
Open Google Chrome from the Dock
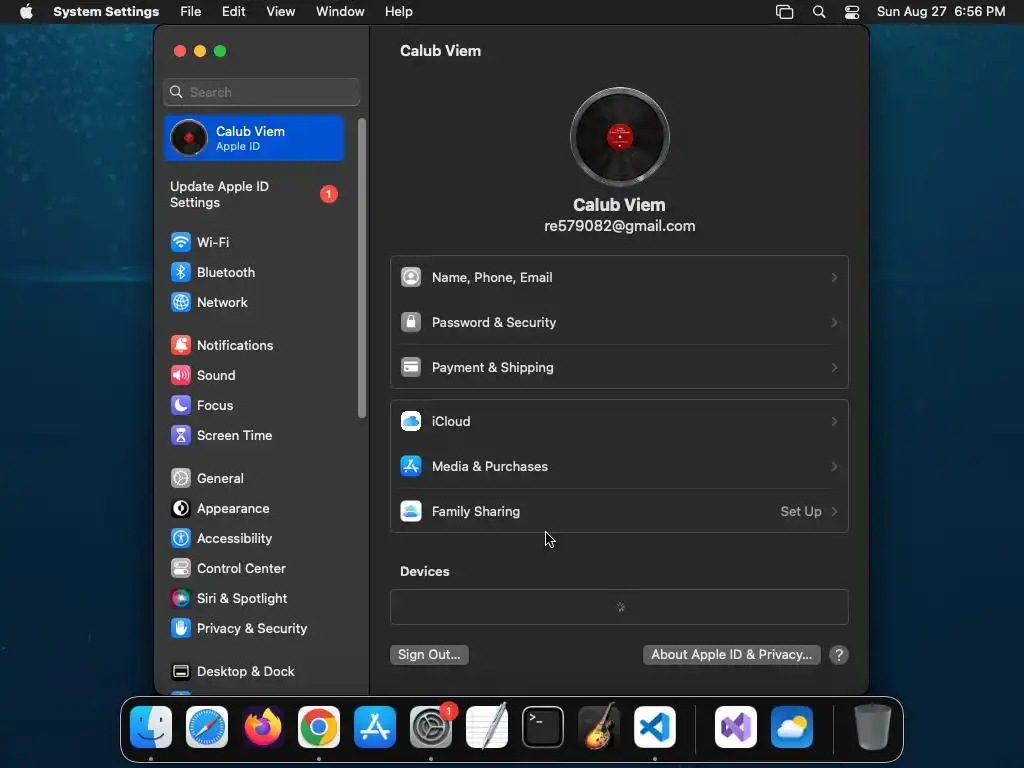click(x=319, y=727)
